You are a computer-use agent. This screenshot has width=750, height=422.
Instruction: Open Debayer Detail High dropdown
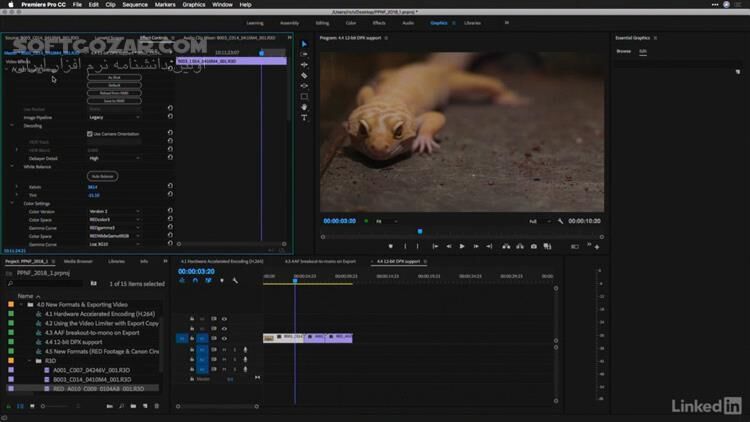pyautogui.click(x=114, y=158)
